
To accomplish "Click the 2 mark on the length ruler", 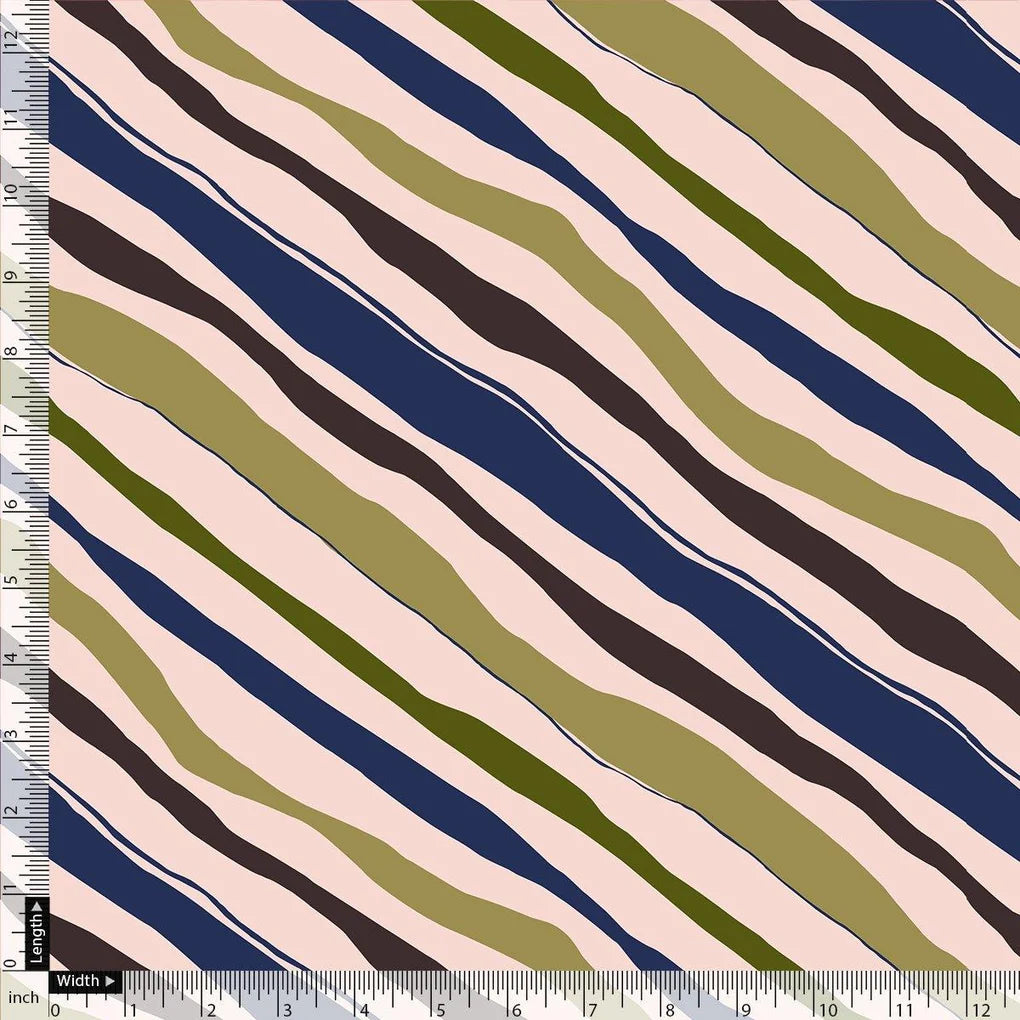I will coord(12,812).
